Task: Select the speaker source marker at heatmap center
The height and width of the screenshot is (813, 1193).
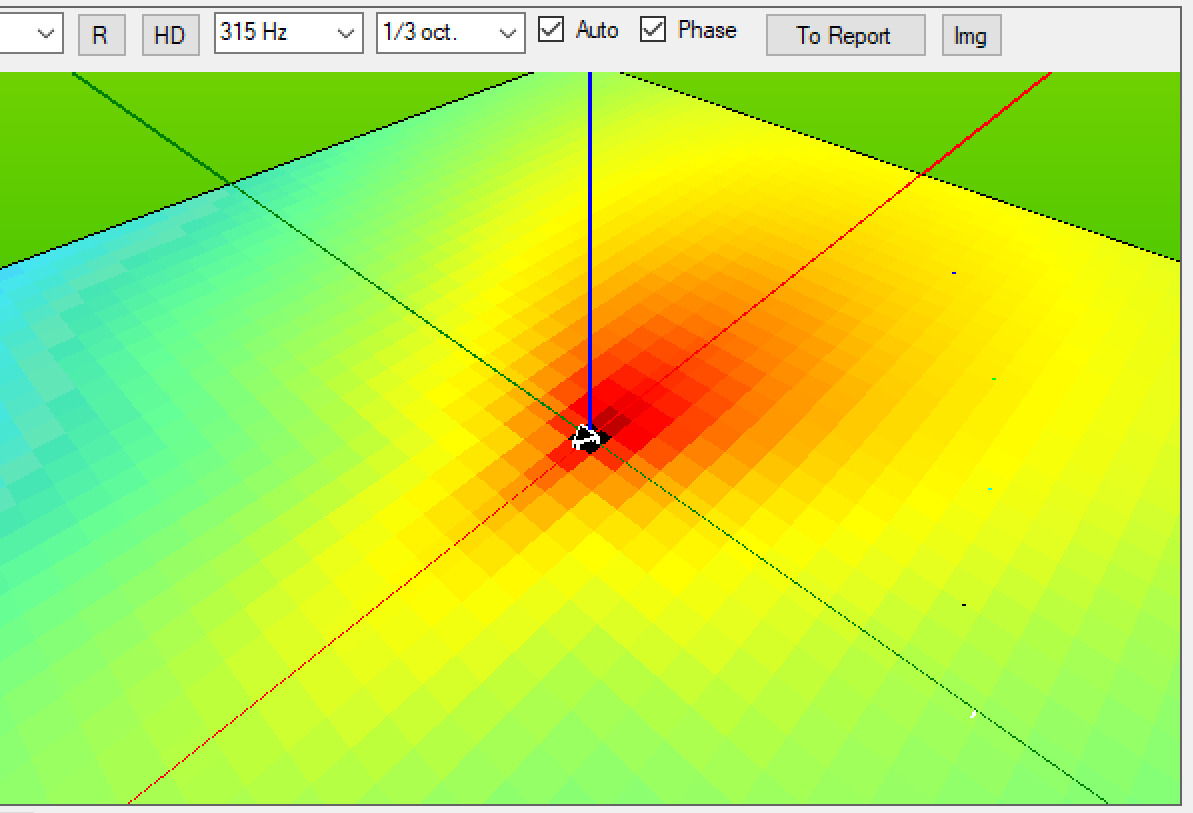Action: (590, 437)
